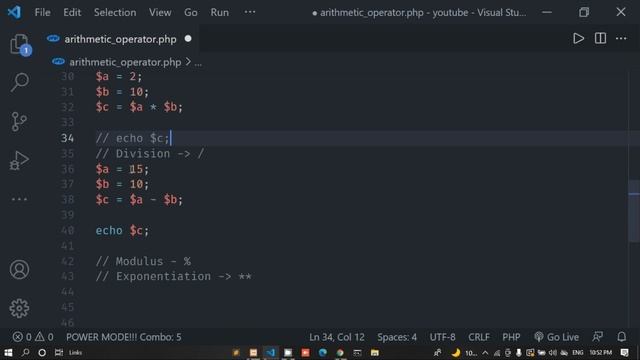Click '$c = $a * $b;' on line 32
The height and width of the screenshot is (360, 640).
pos(139,107)
